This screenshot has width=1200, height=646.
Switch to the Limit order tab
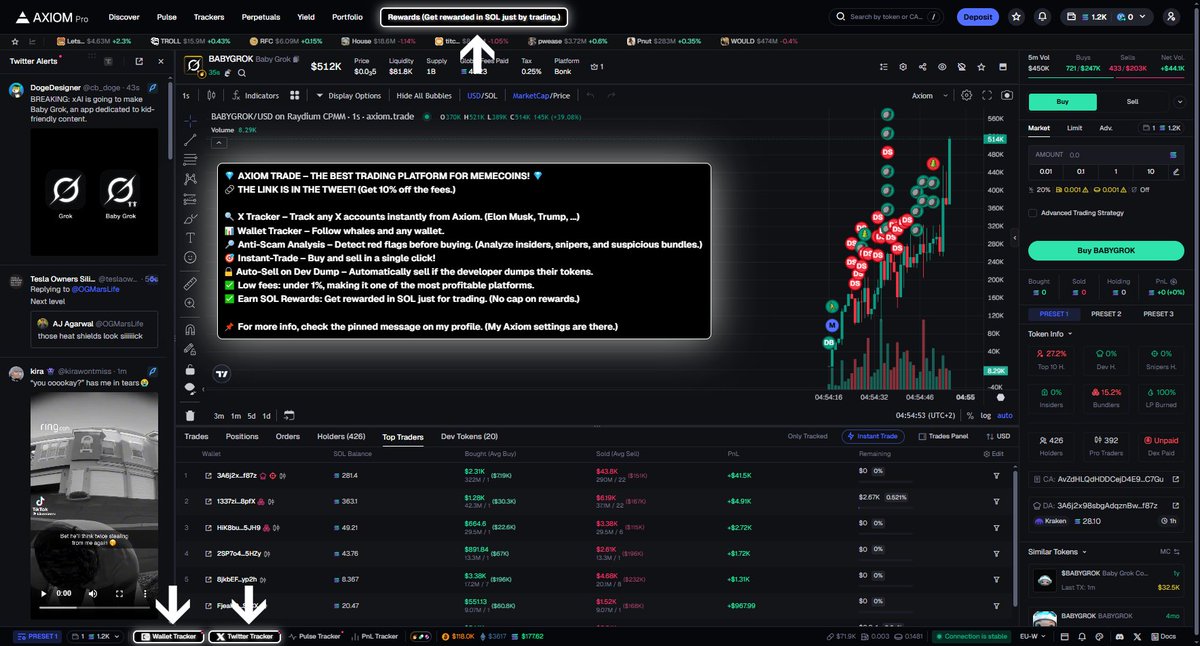pyautogui.click(x=1074, y=128)
